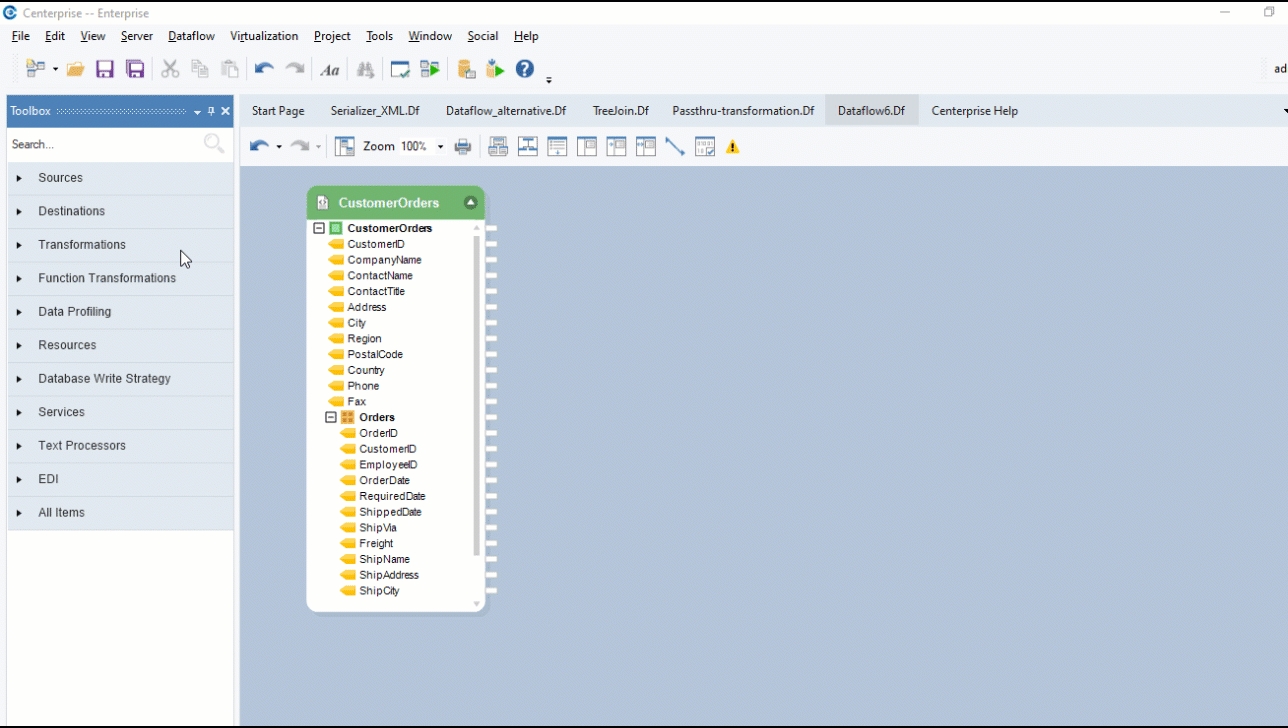
Task: Click the diagonal link line tool icon
Action: [675, 147]
